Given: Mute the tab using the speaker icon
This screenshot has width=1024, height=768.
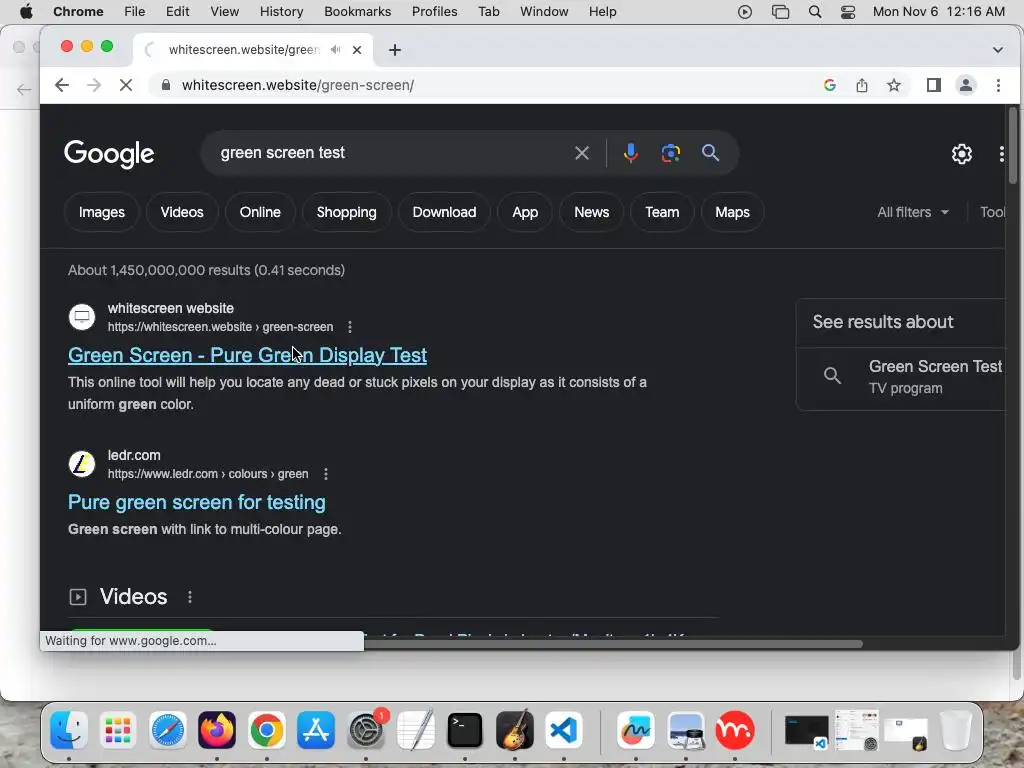Looking at the screenshot, I should 335,50.
